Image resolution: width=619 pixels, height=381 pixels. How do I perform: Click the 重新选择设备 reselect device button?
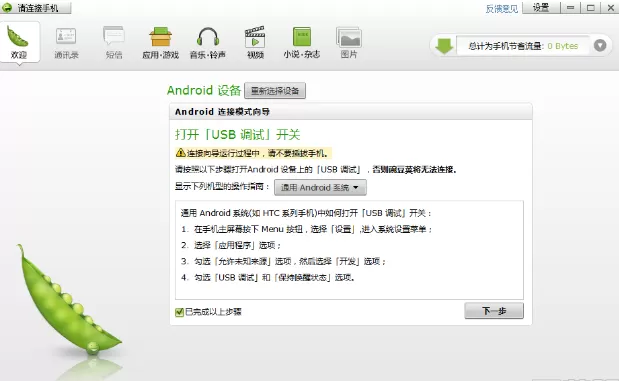[x=275, y=91]
